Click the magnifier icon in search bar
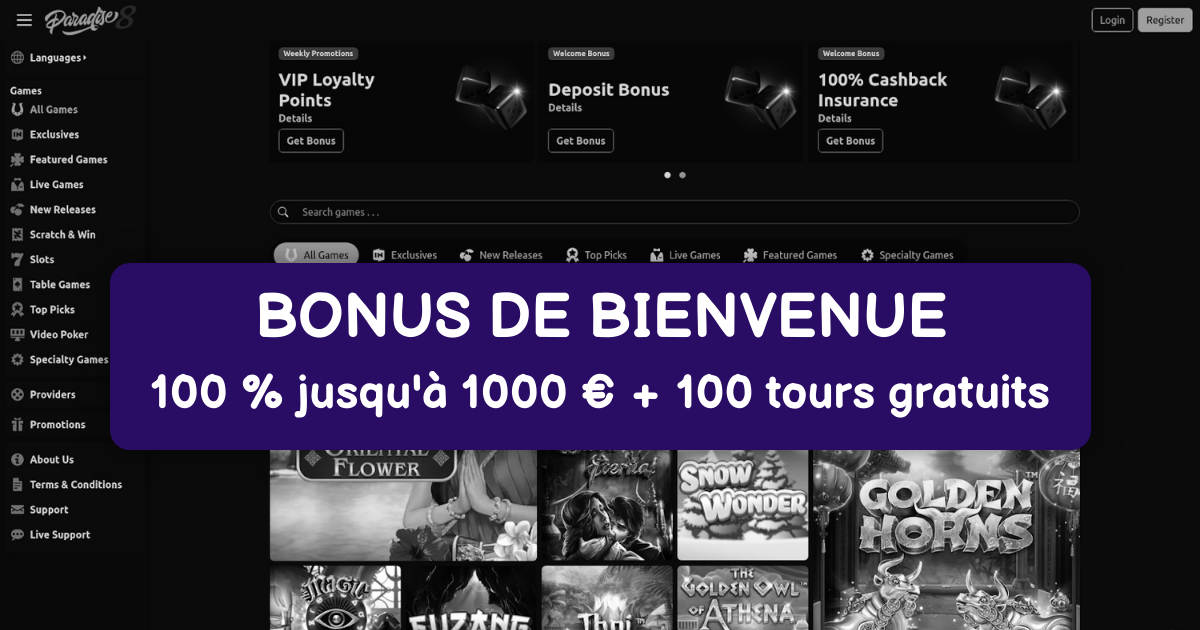Screen dimensions: 1200x630 pyautogui.click(x=284, y=212)
